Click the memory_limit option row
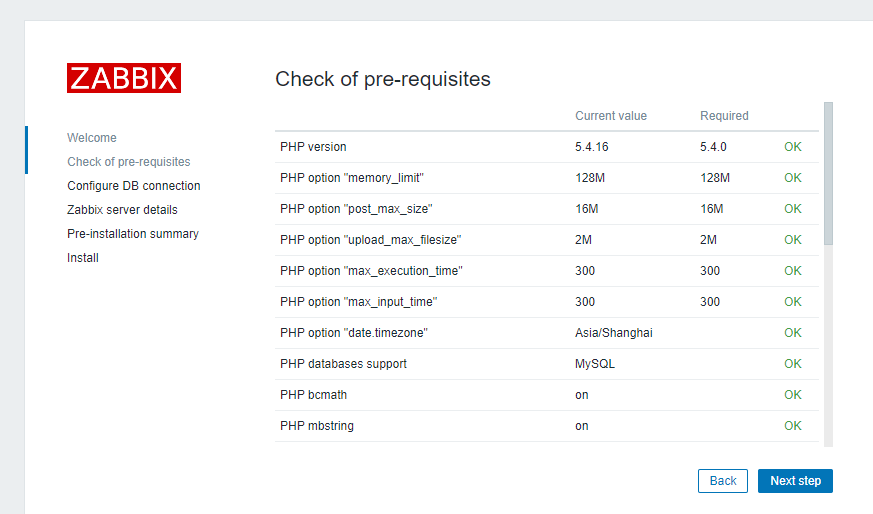The width and height of the screenshot is (873, 514). (356, 178)
